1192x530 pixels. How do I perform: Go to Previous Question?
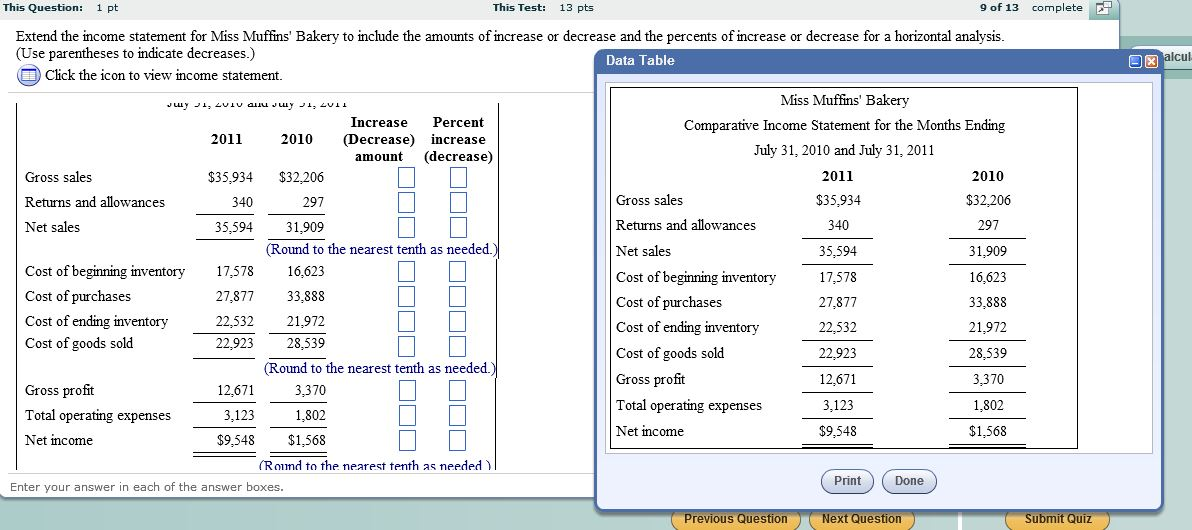click(735, 519)
